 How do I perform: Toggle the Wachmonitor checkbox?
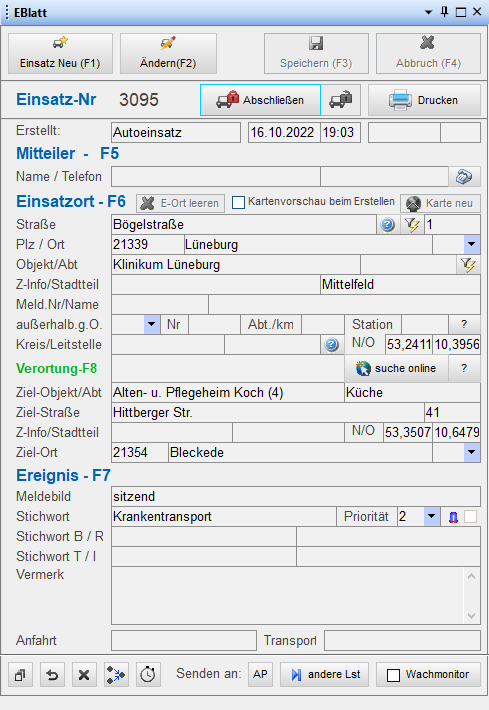[393, 675]
